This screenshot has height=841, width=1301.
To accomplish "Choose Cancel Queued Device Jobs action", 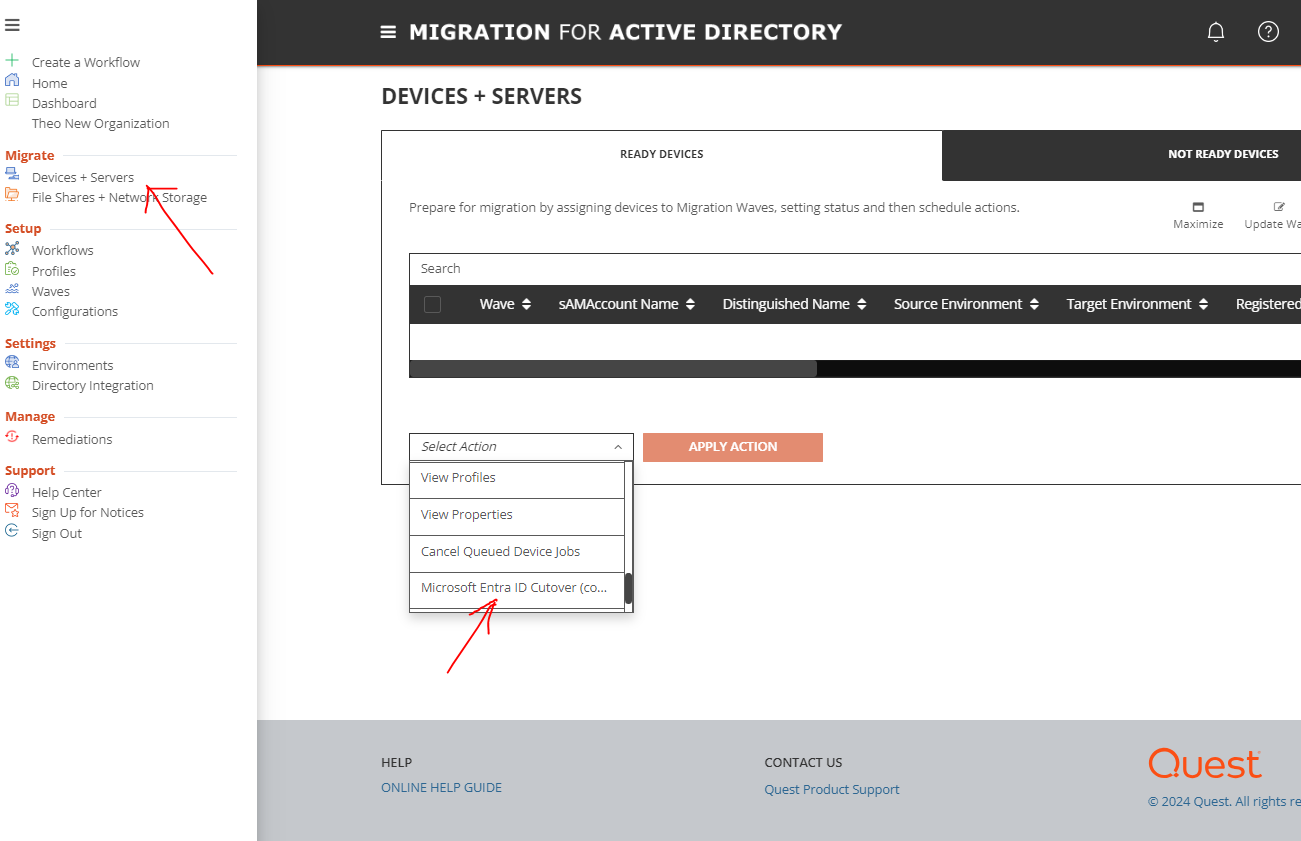I will (x=517, y=552).
